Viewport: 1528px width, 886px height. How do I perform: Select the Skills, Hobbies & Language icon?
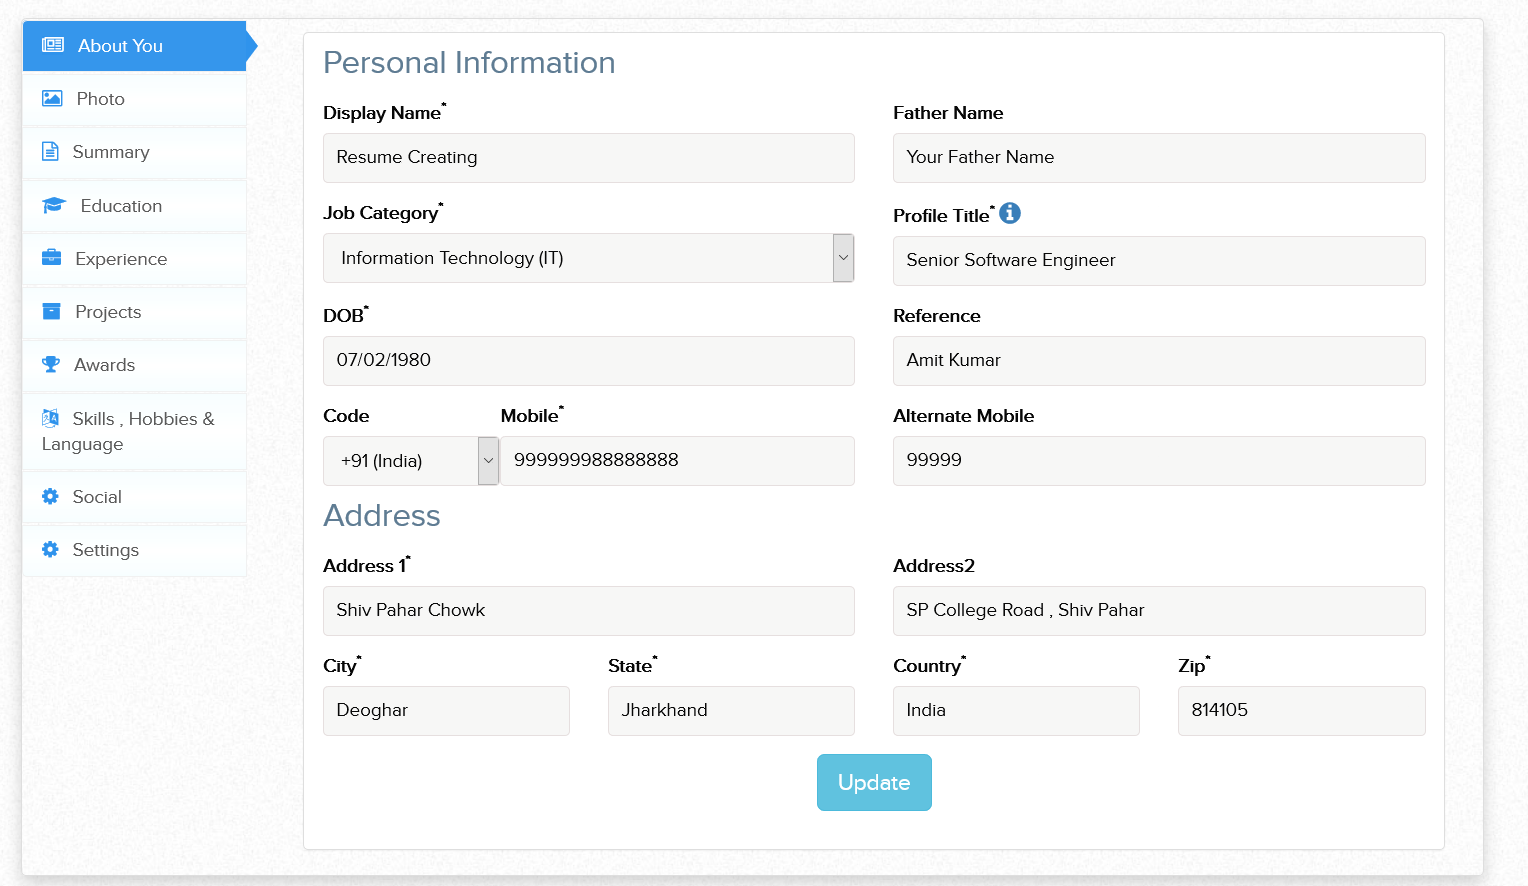pyautogui.click(x=51, y=417)
